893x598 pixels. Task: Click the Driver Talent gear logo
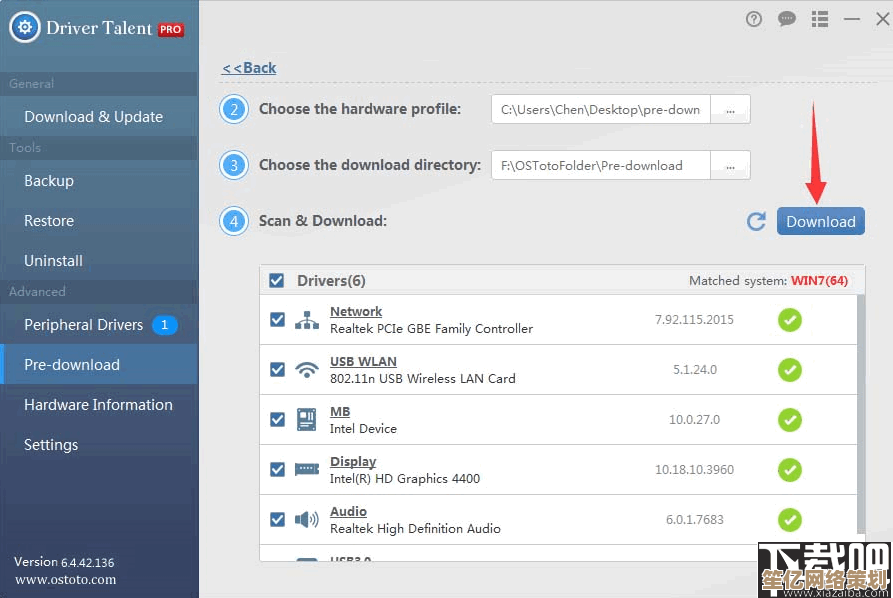coord(24,27)
